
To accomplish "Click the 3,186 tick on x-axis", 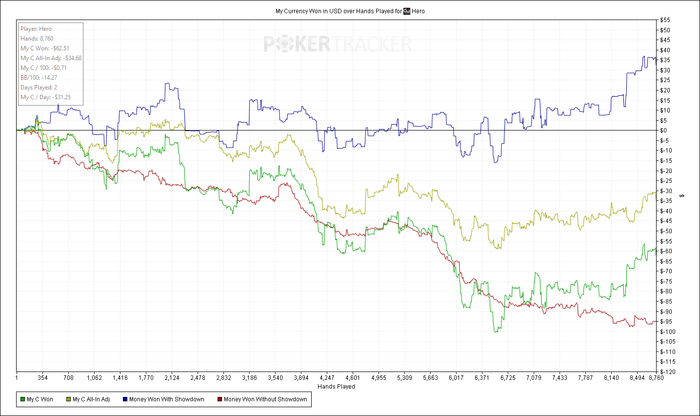I will pyautogui.click(x=250, y=378).
